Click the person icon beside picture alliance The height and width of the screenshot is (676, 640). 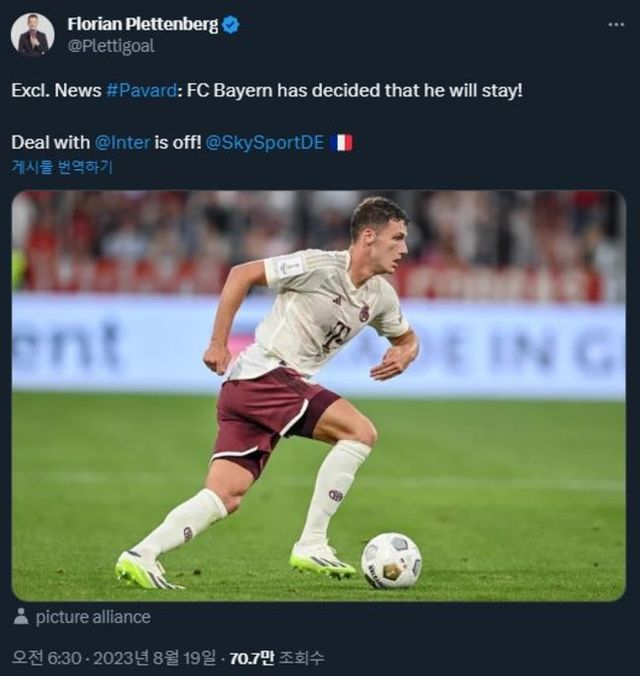(x=21, y=617)
